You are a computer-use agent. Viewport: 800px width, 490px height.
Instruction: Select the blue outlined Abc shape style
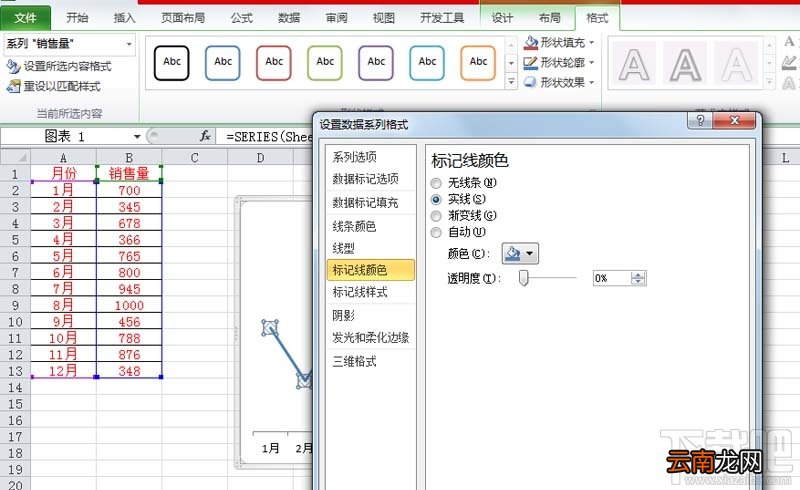click(222, 63)
